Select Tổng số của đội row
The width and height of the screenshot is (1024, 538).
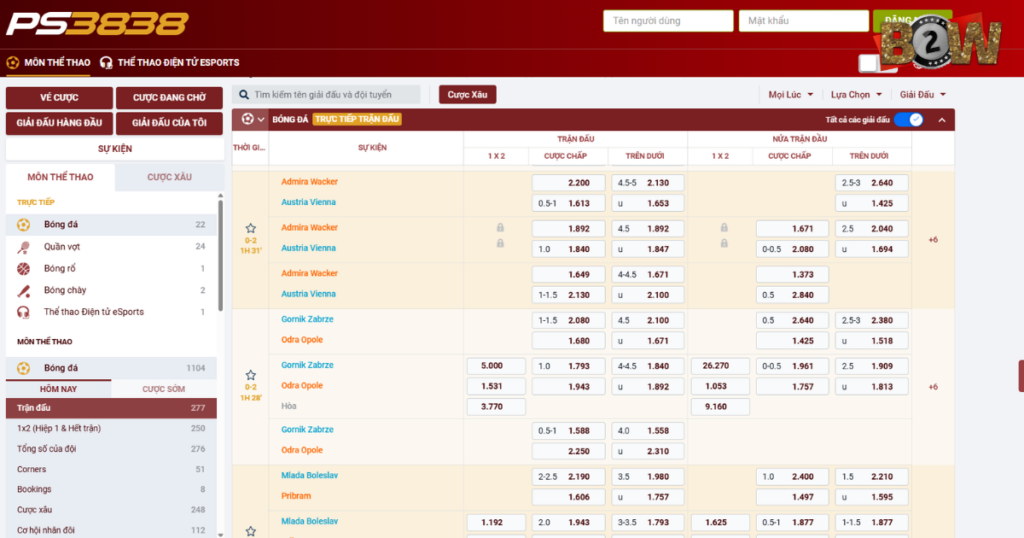point(111,449)
